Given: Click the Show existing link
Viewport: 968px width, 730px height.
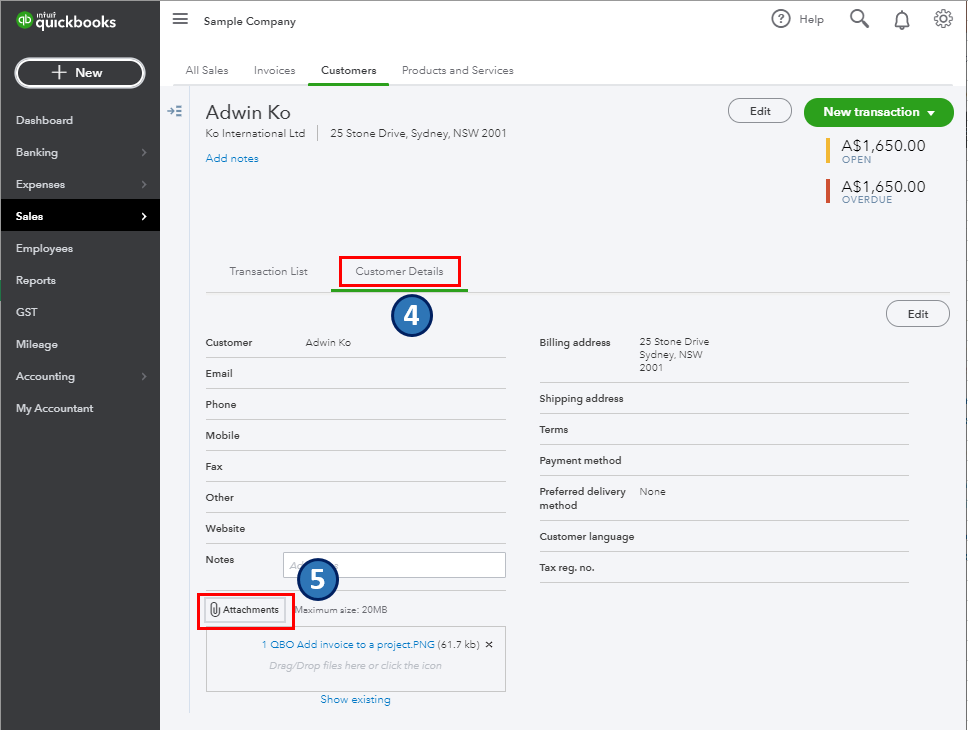Looking at the screenshot, I should (x=355, y=700).
